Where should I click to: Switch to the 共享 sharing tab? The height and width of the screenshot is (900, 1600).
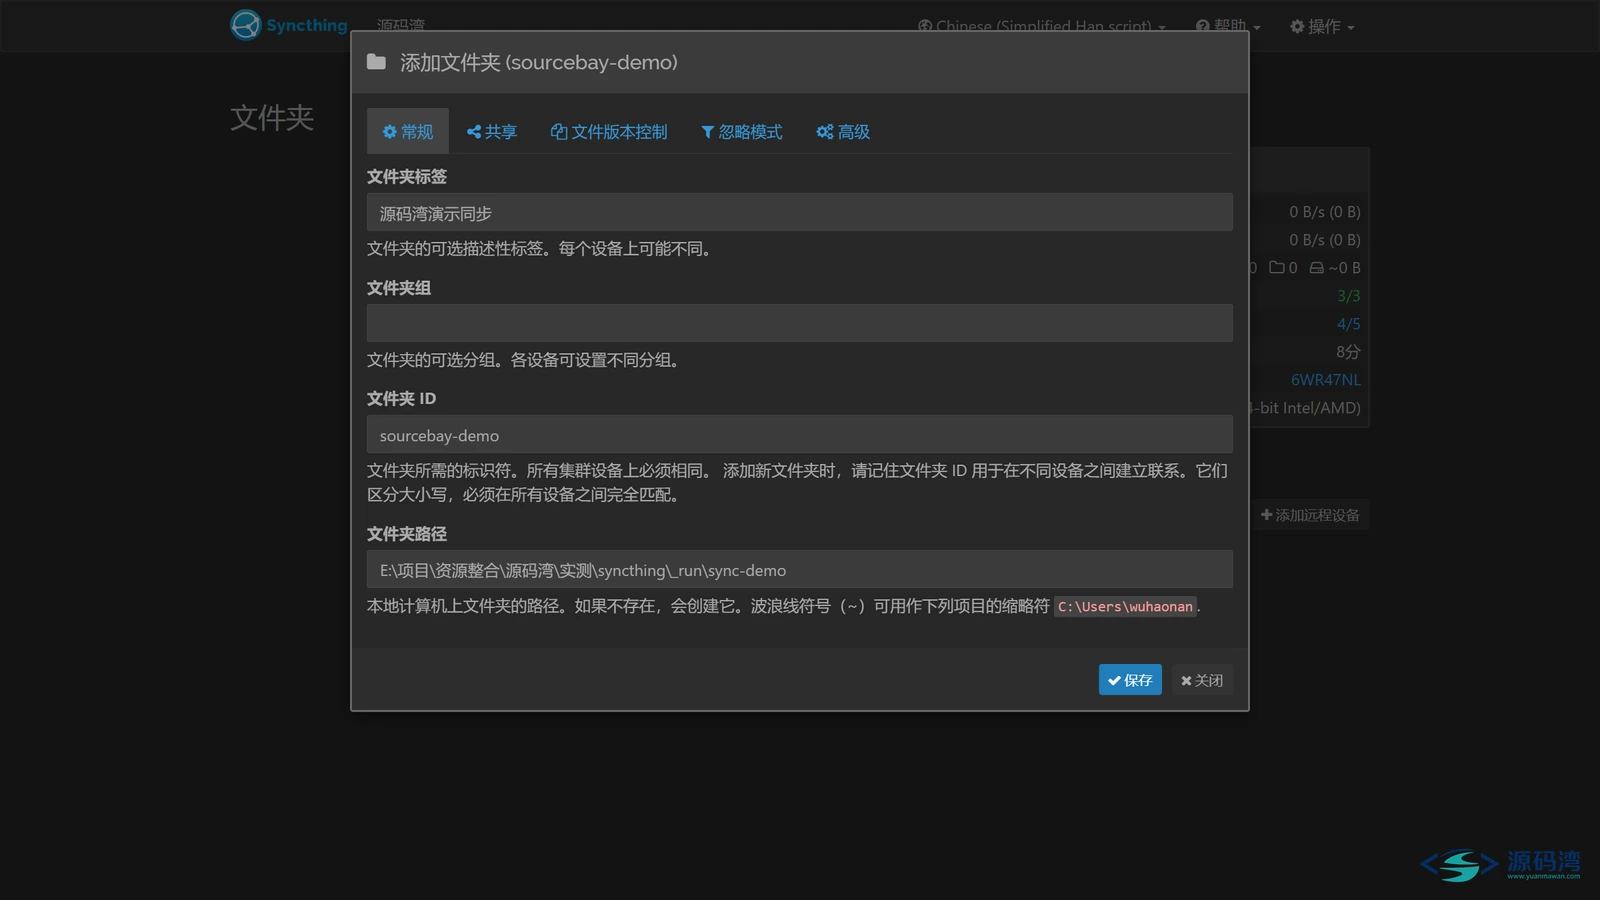tap(492, 132)
